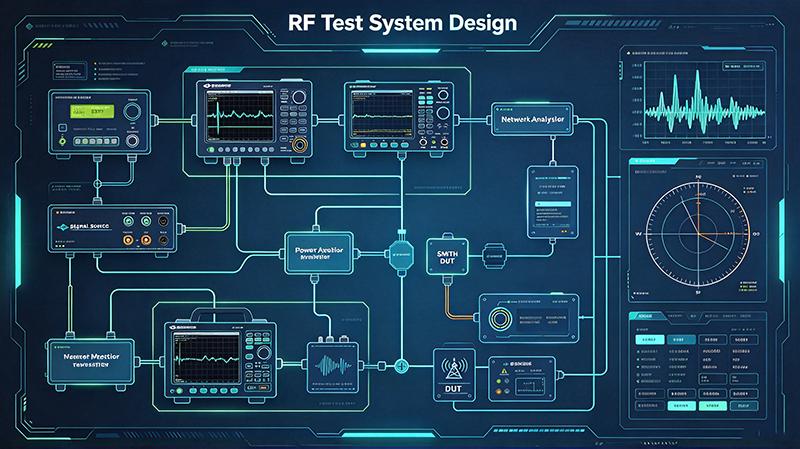Click the warning triangle icon beside the DUT block
800x449 pixels.
(504, 372)
